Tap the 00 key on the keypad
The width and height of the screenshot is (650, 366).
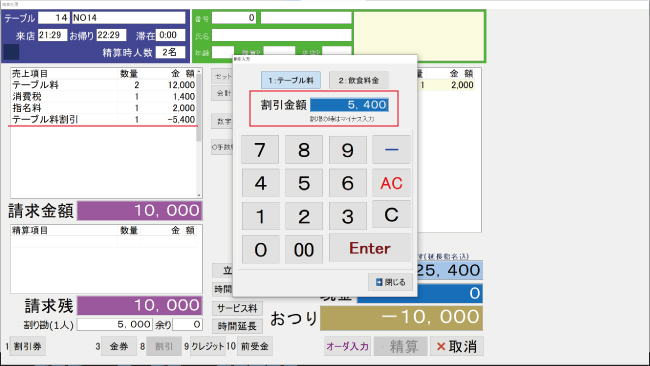click(x=304, y=250)
